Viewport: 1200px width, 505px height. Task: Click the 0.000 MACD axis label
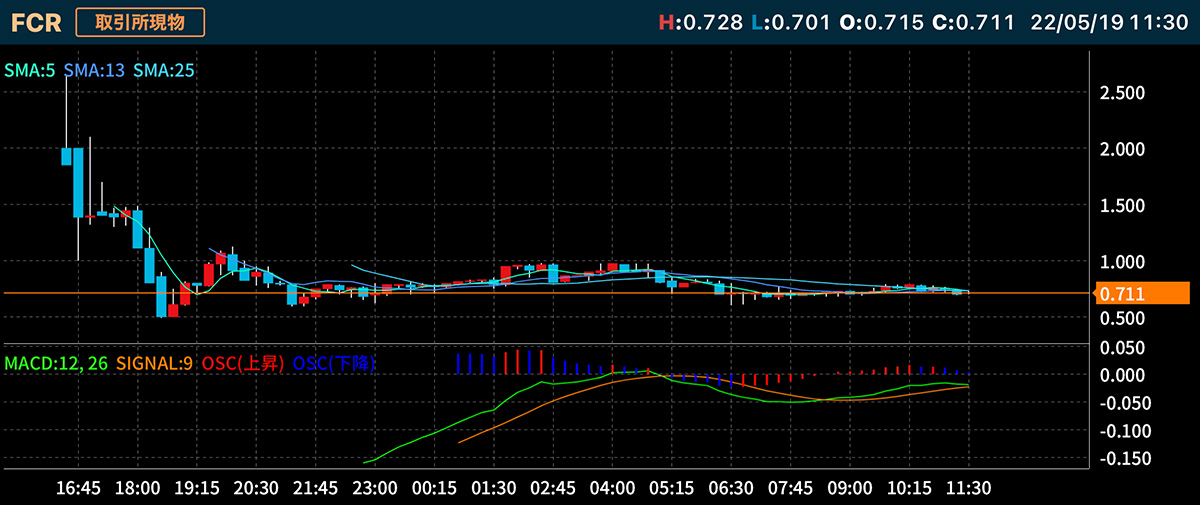[1121, 375]
